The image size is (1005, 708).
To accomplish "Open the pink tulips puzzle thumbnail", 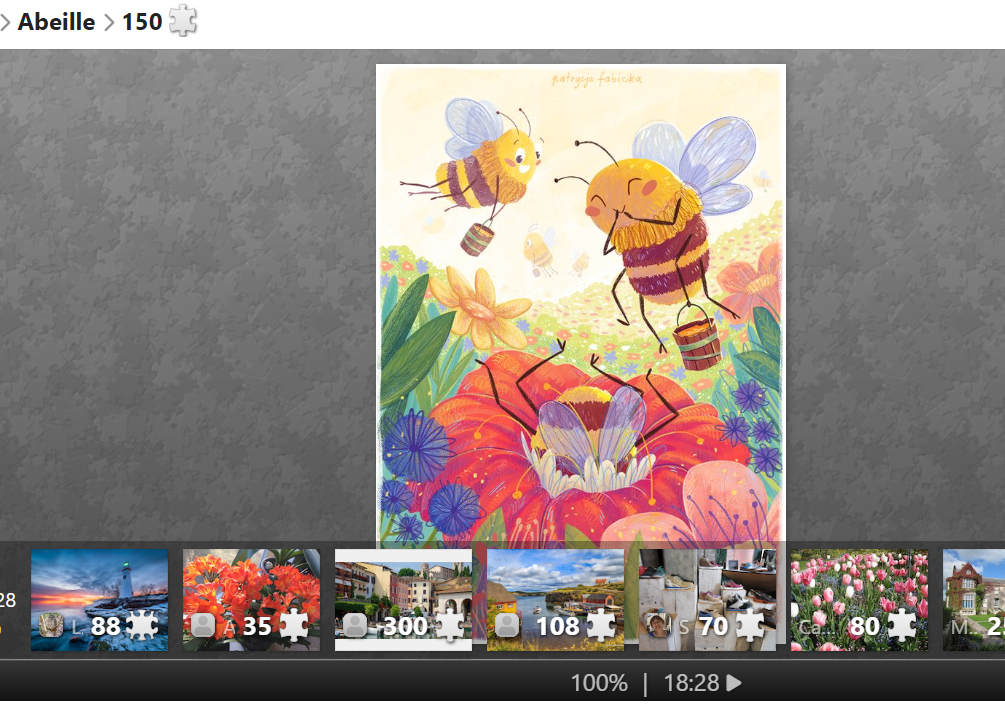I will point(859,600).
